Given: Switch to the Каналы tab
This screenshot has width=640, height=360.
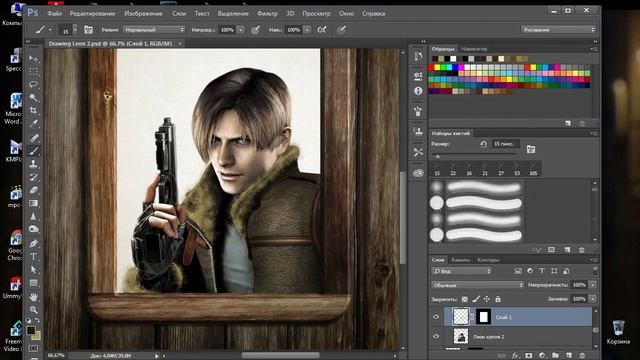Looking at the screenshot, I should click(461, 260).
